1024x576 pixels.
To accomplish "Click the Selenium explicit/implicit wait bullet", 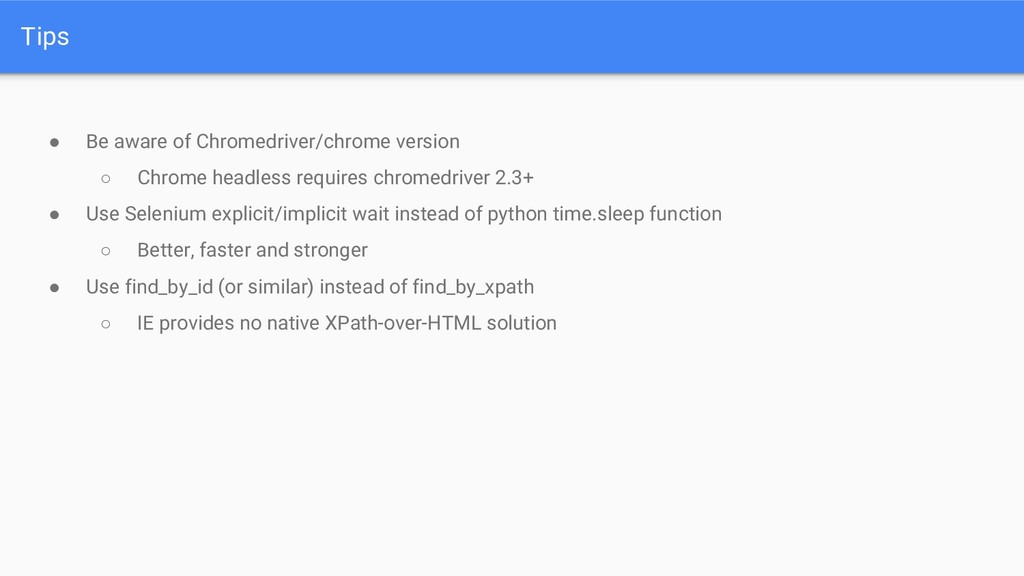I will (x=404, y=214).
